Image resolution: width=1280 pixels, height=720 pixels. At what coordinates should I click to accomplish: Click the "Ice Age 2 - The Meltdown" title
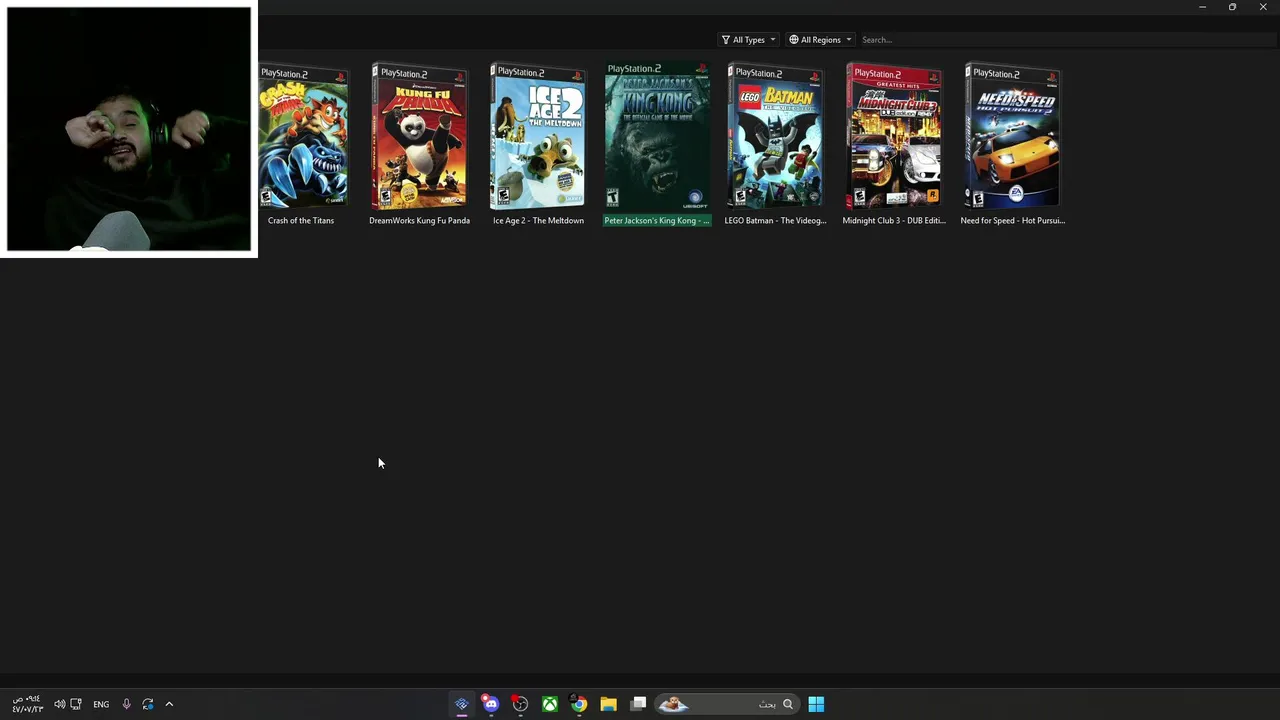pos(538,220)
